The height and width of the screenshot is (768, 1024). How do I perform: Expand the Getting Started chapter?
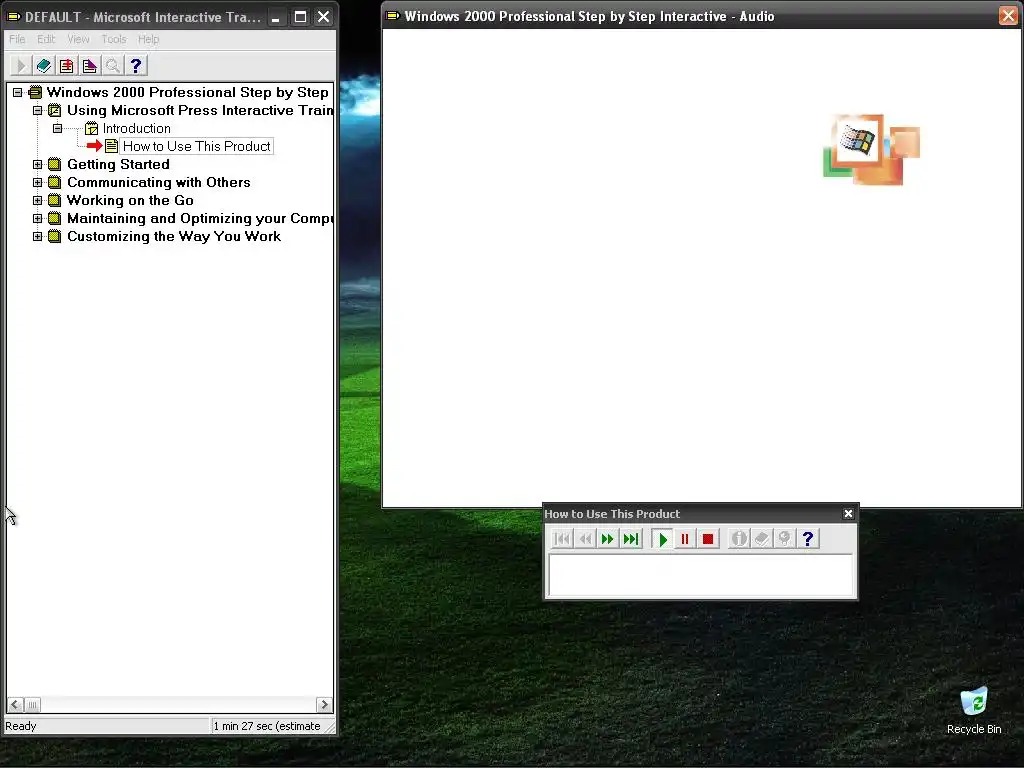tap(37, 164)
